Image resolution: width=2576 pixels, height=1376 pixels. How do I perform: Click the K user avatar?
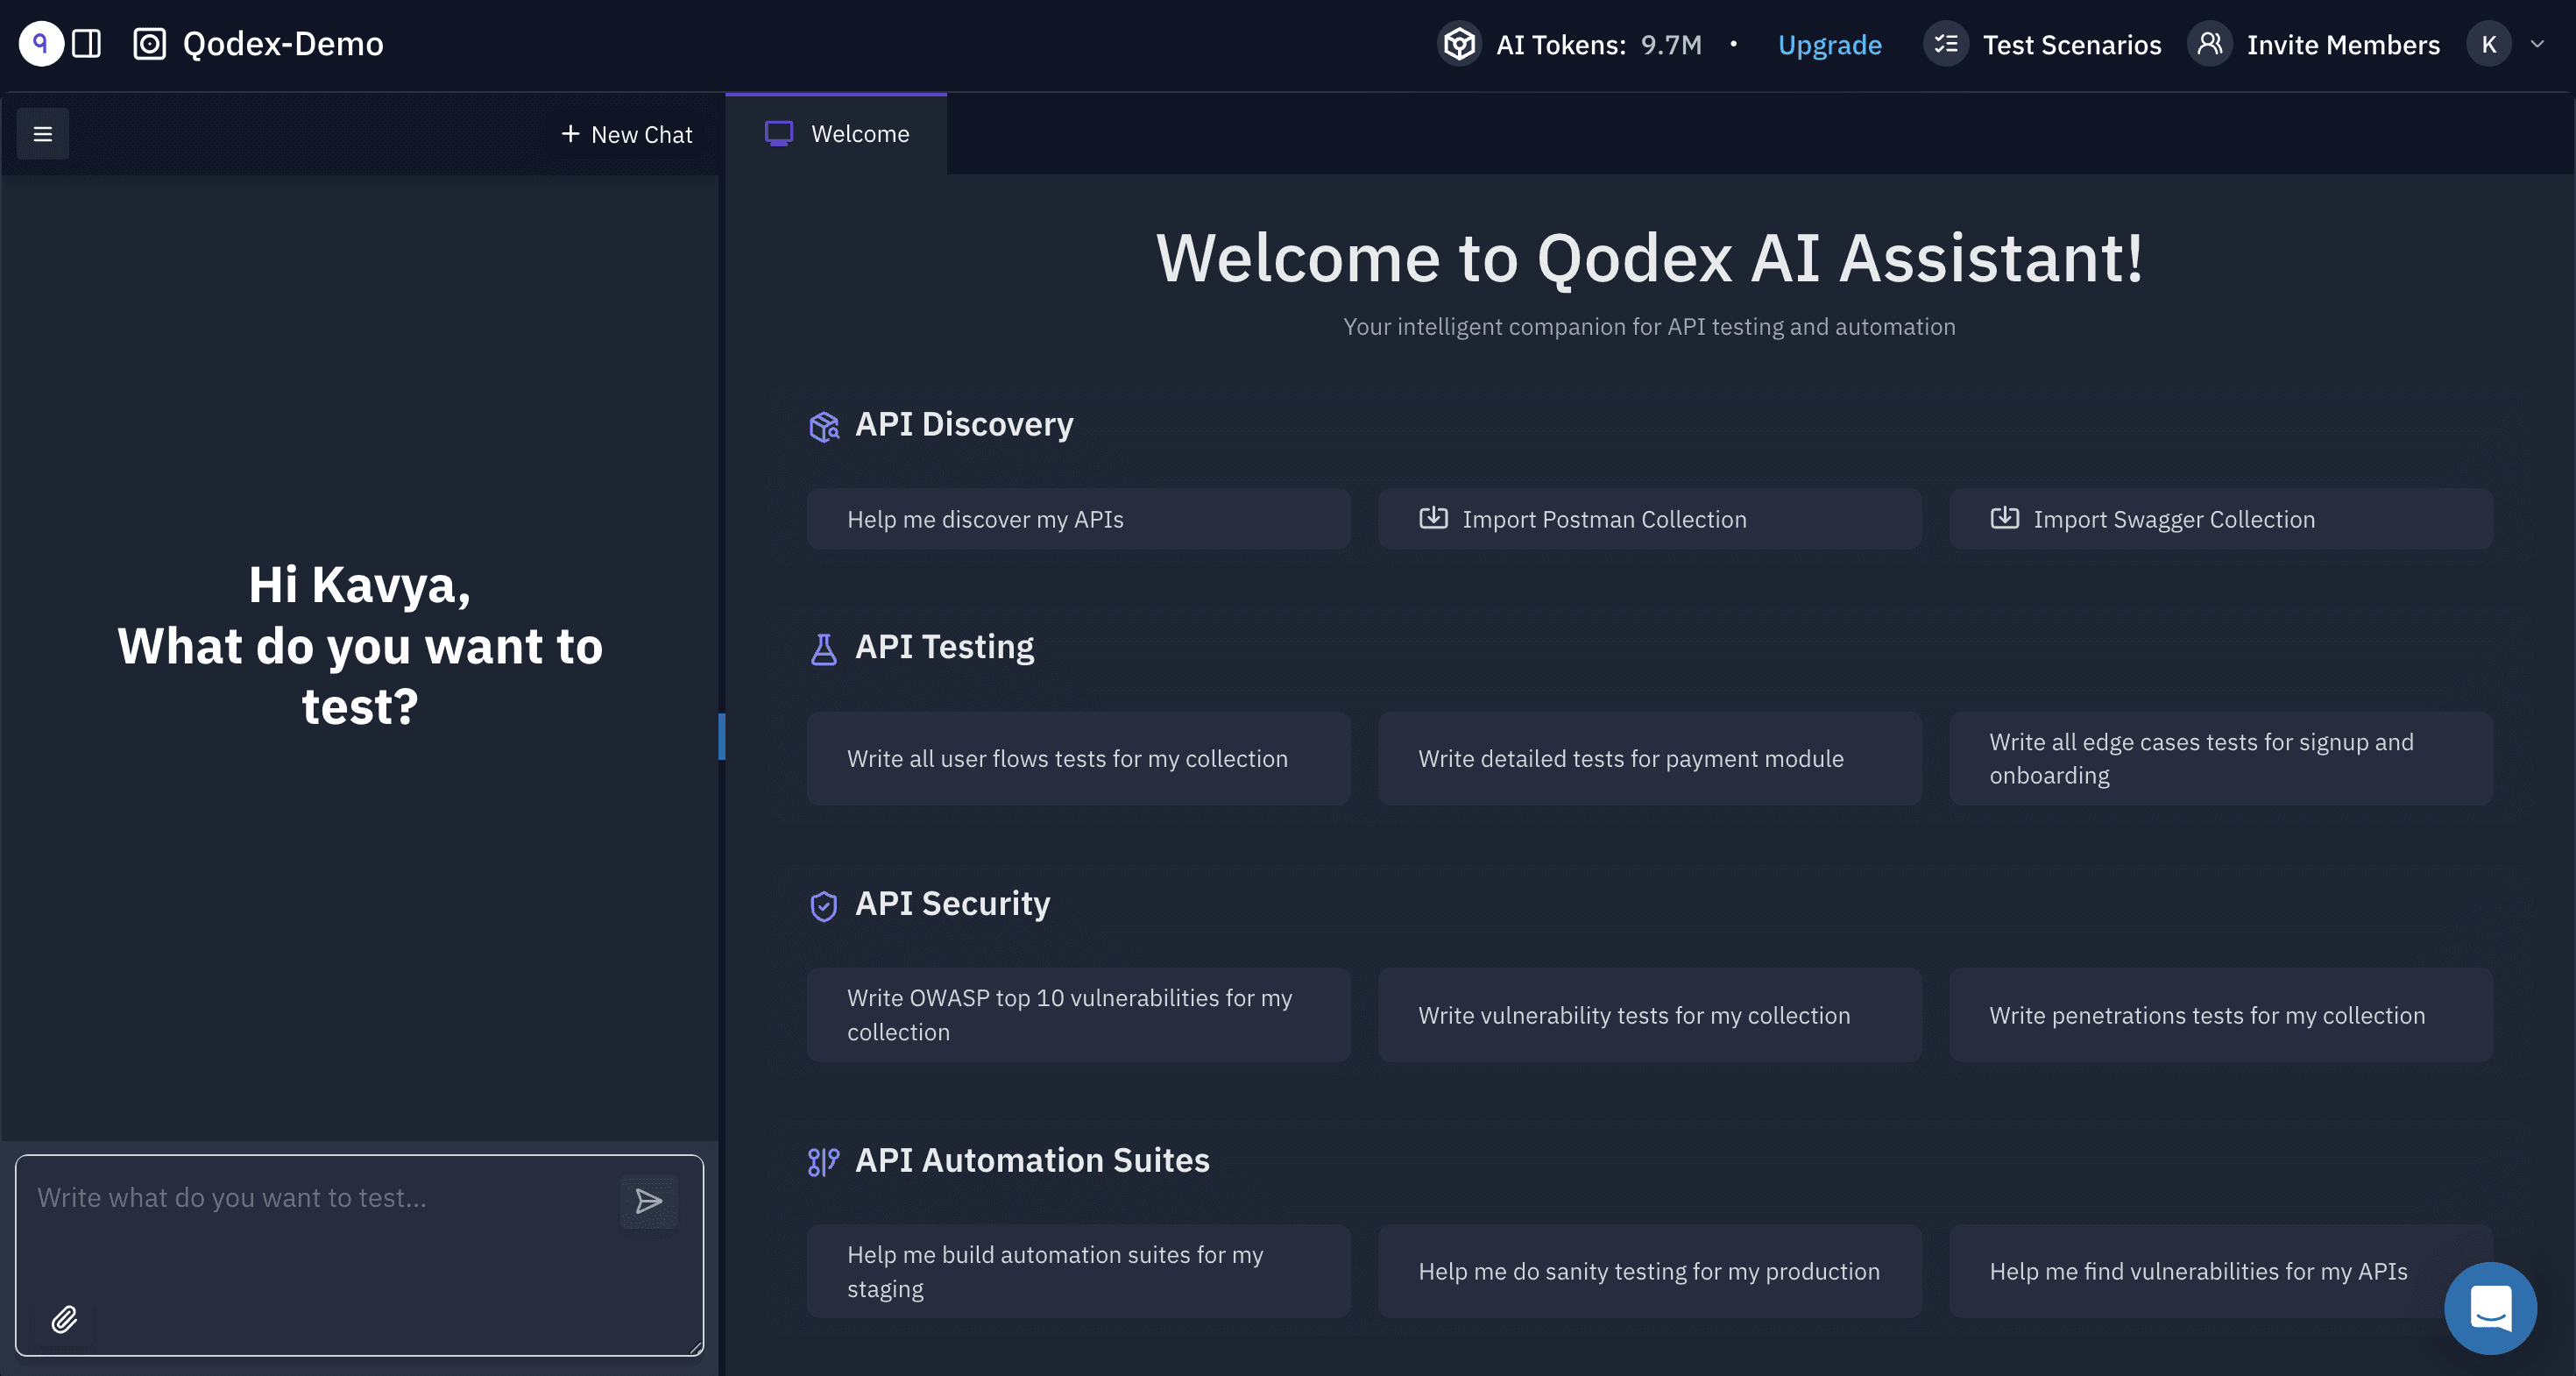point(2489,44)
